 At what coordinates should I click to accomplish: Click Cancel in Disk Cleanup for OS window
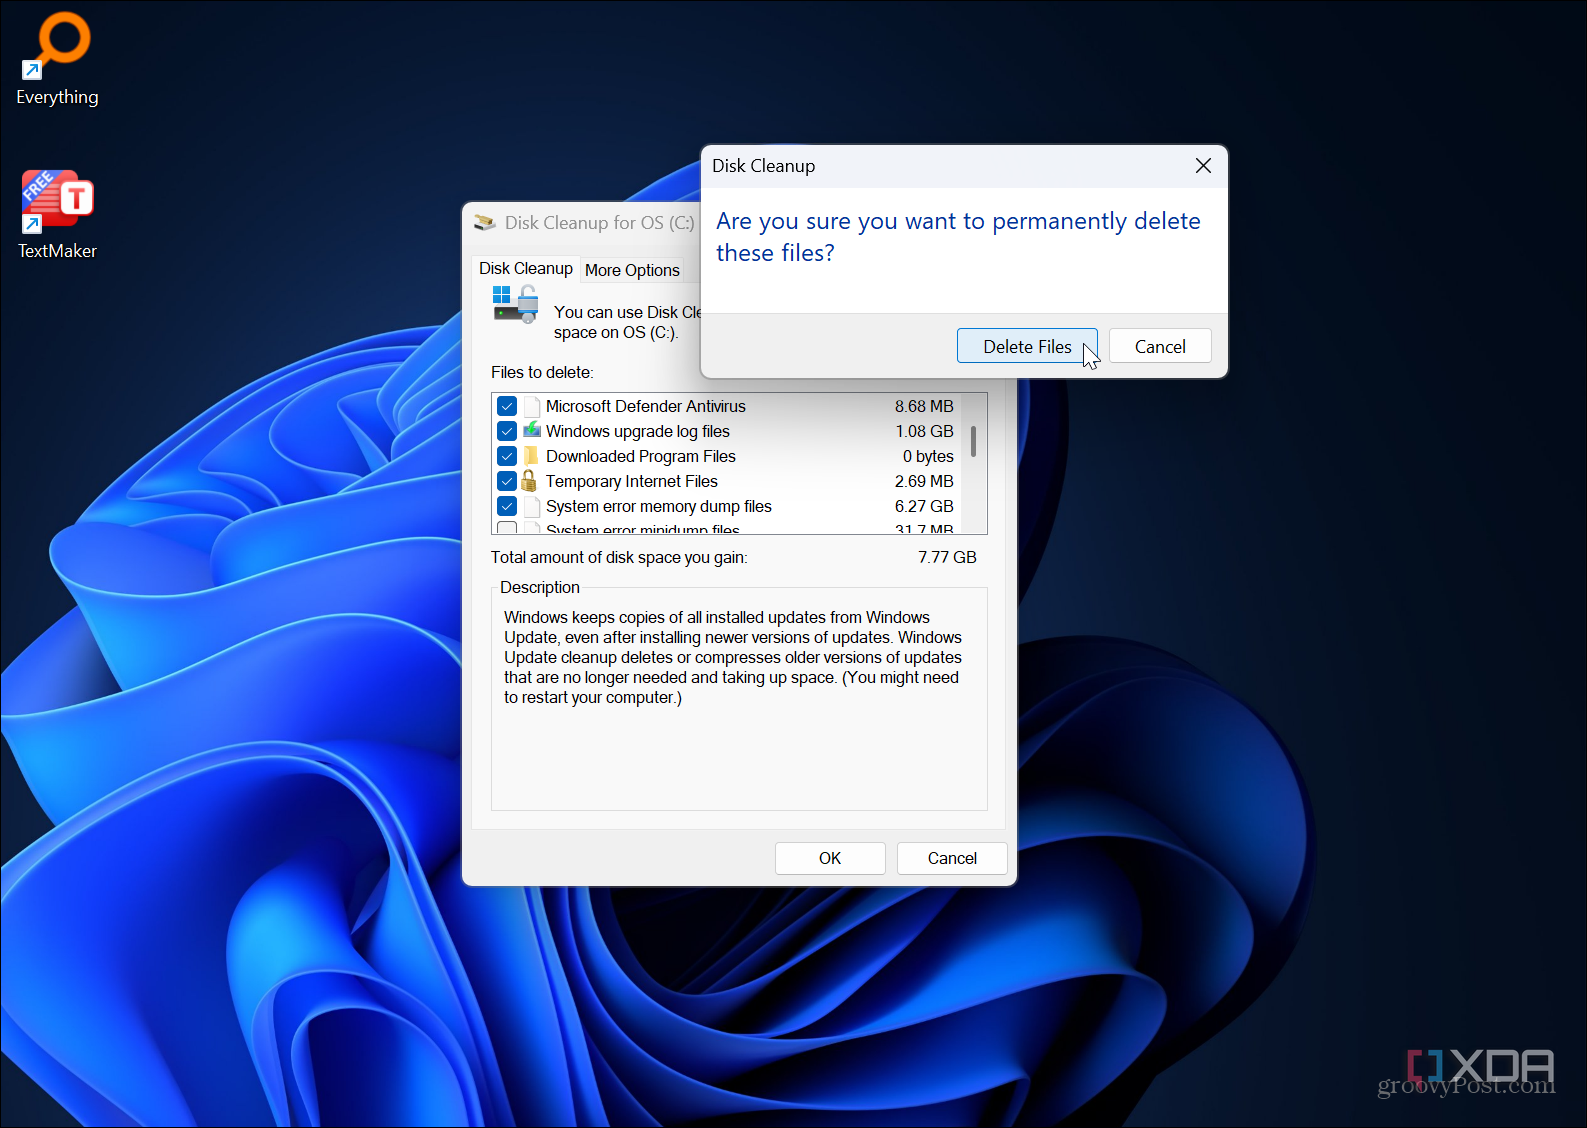(x=952, y=858)
